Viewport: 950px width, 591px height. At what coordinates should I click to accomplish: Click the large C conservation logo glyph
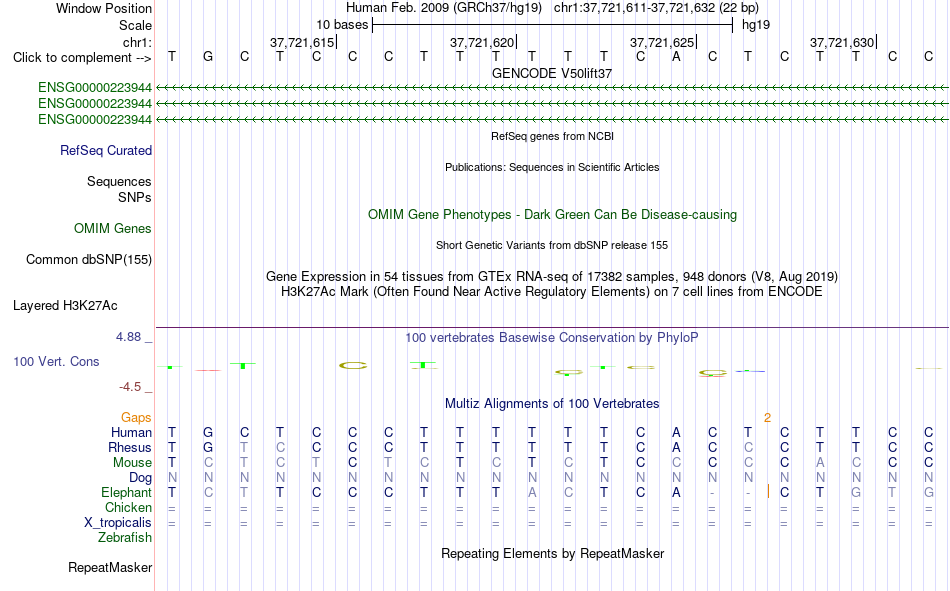click(x=353, y=366)
